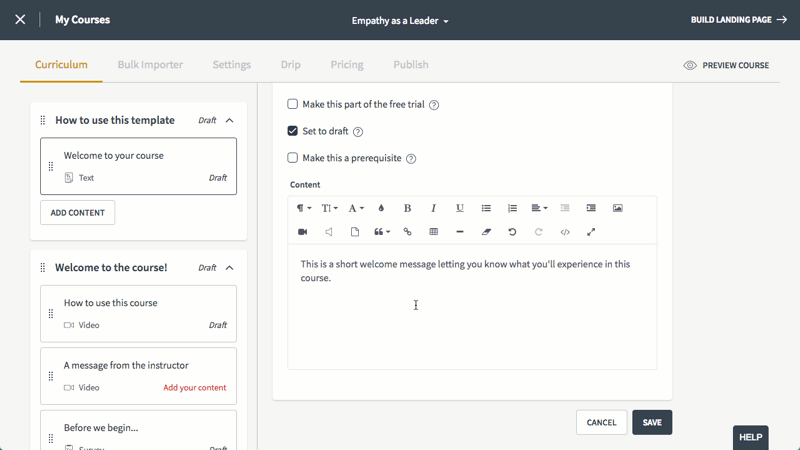The image size is (800, 450).
Task: Insert a video using the camera icon
Action: pos(303,232)
